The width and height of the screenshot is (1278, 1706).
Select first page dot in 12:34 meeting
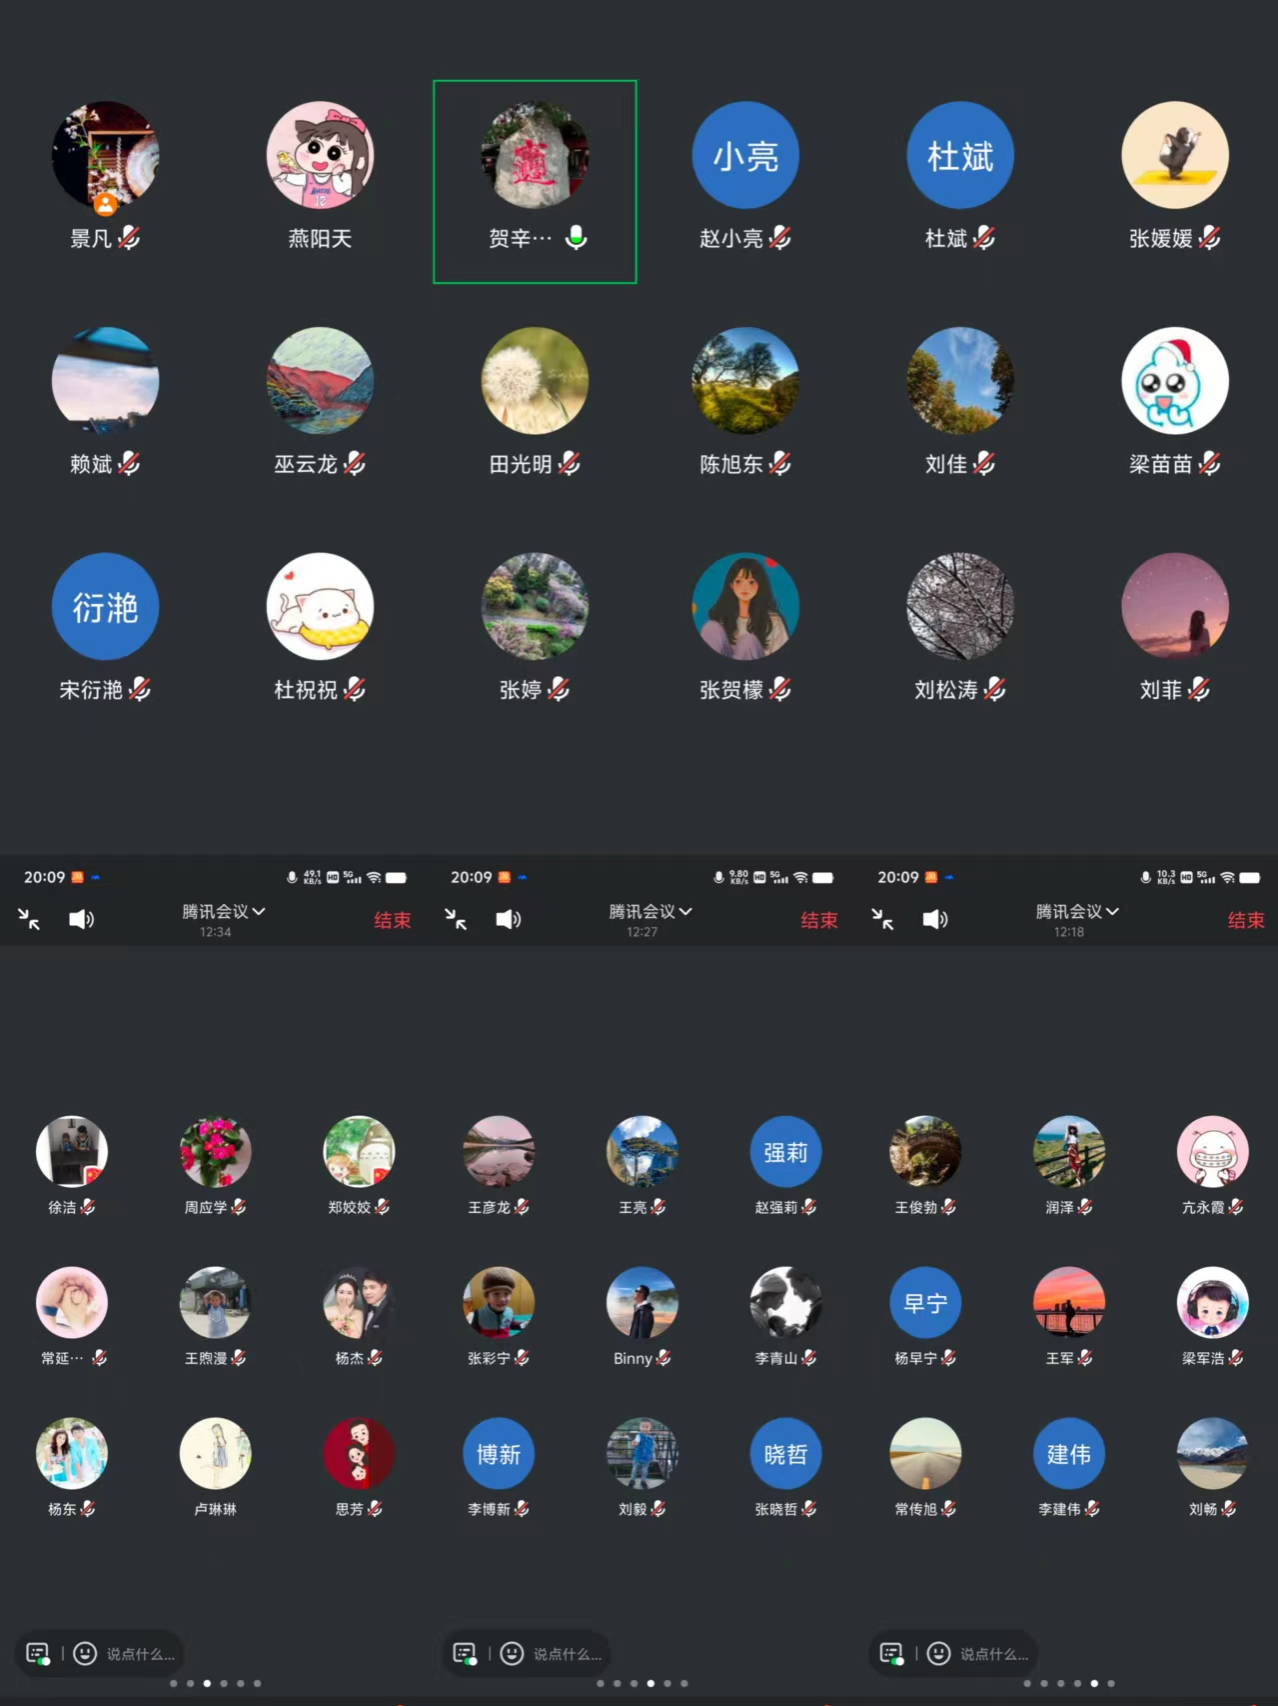pos(174,1683)
